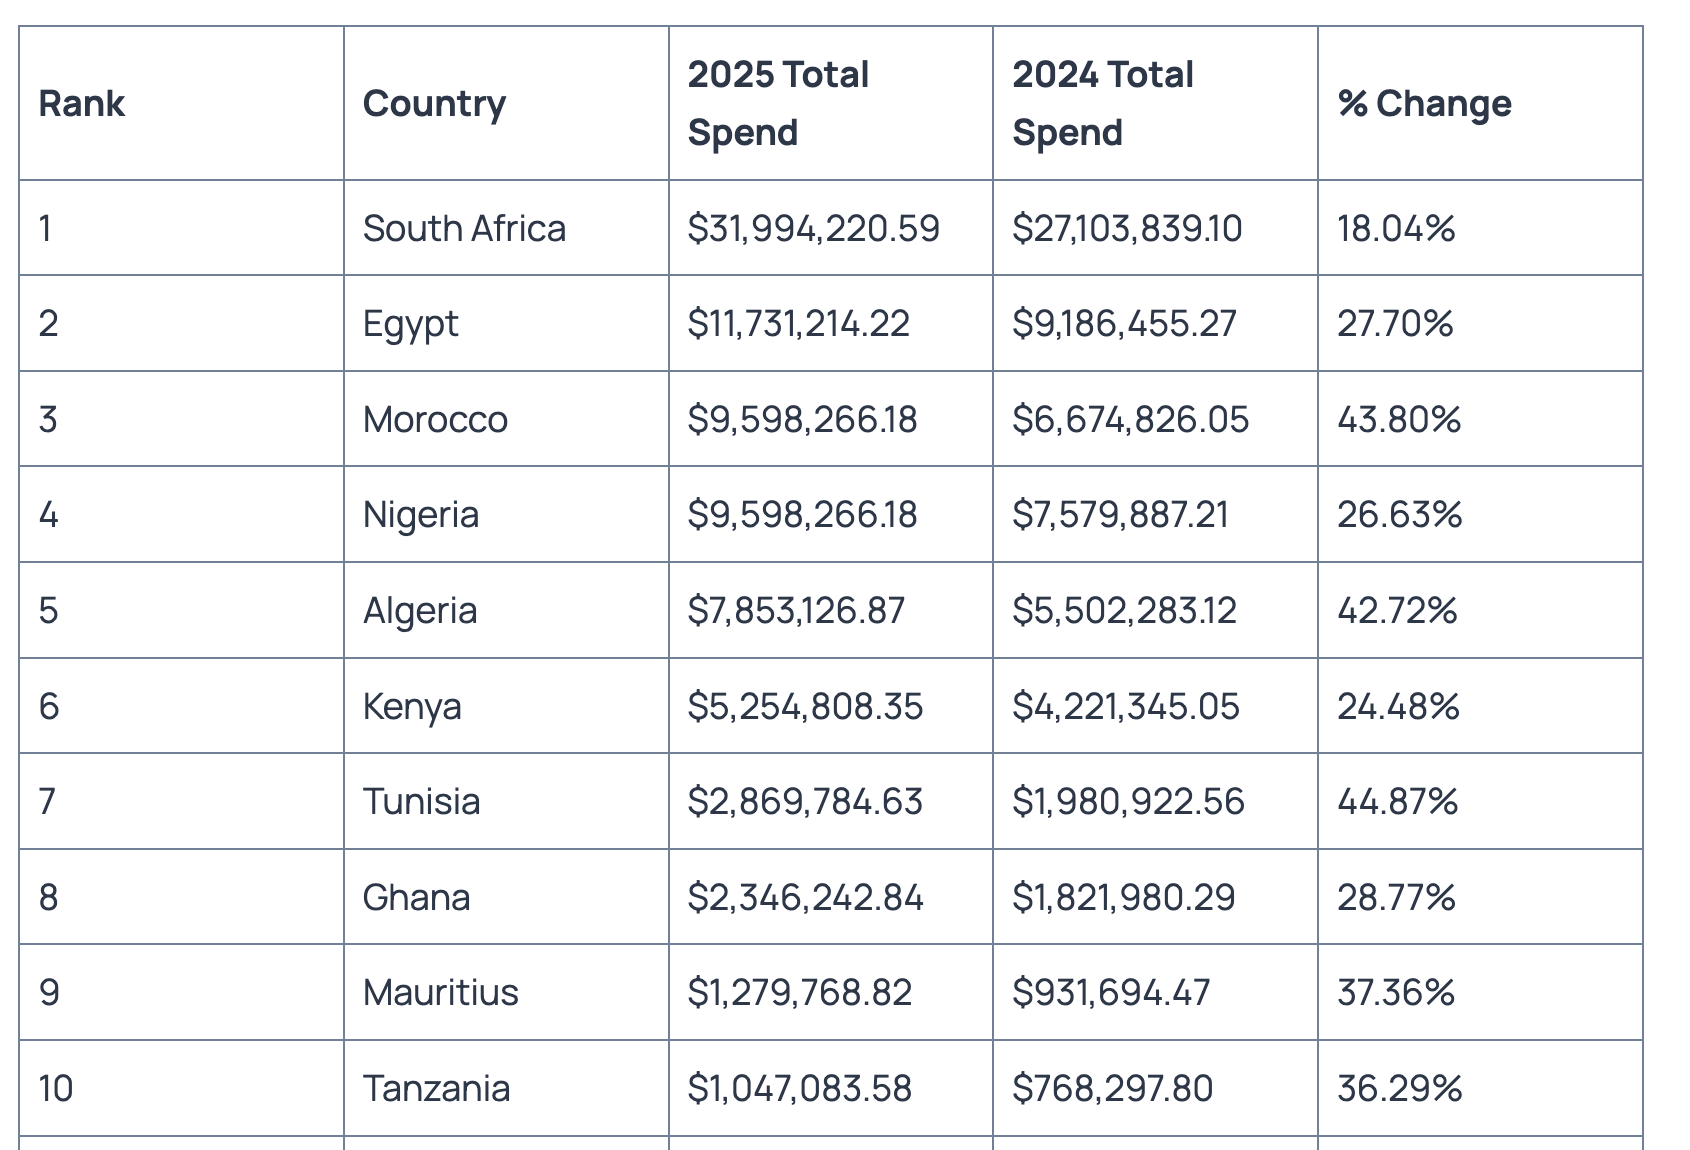Click the Rank column header
The image size is (1690, 1150).
[82, 104]
